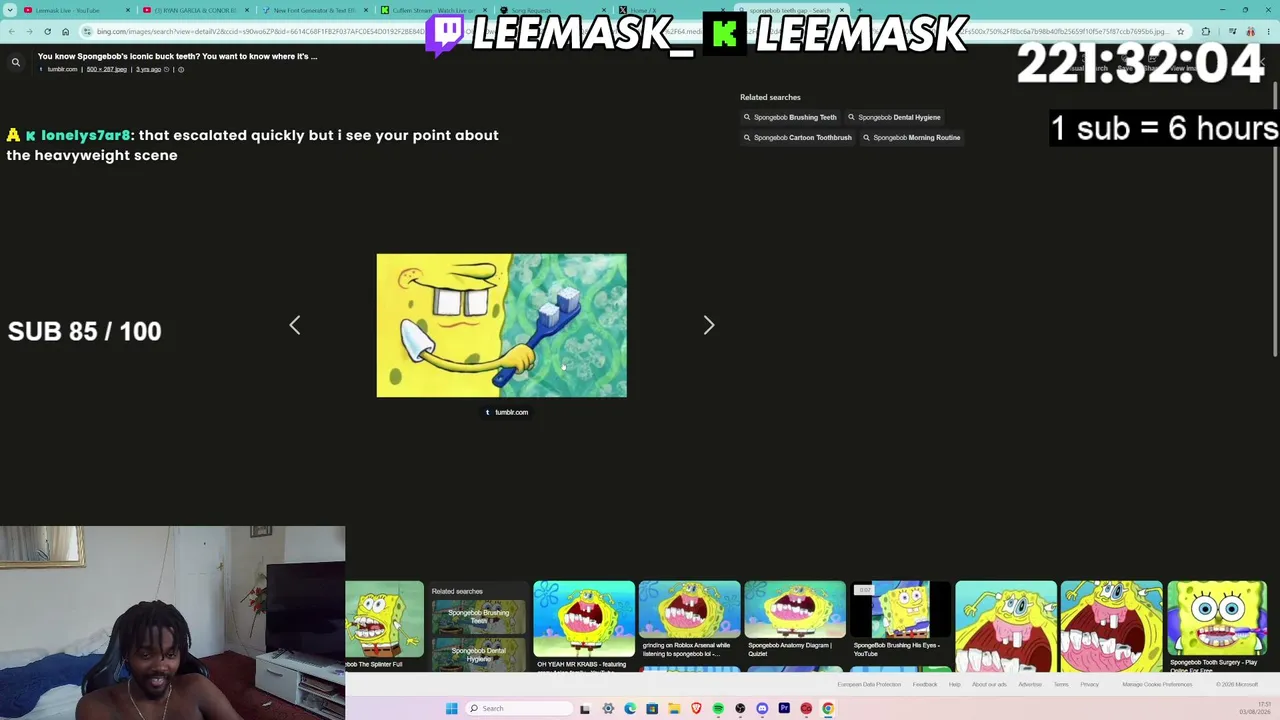Open Help link in the footer
Viewport: 1280px width, 720px height.
(x=954, y=684)
